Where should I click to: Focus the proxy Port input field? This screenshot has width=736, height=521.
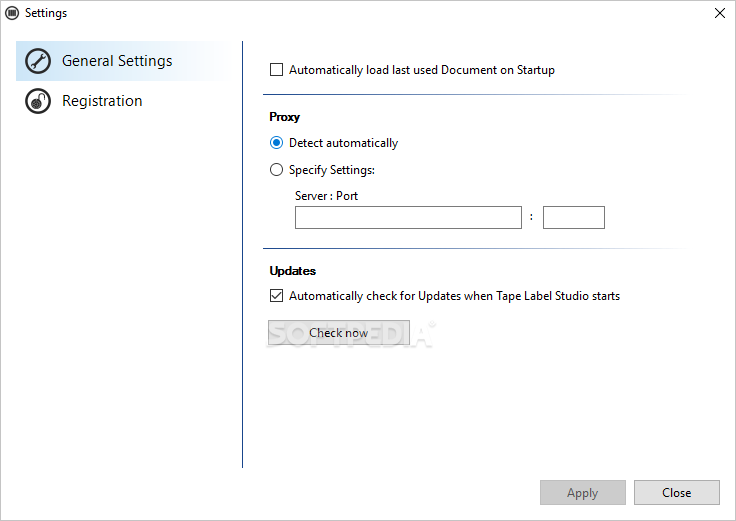coord(574,217)
